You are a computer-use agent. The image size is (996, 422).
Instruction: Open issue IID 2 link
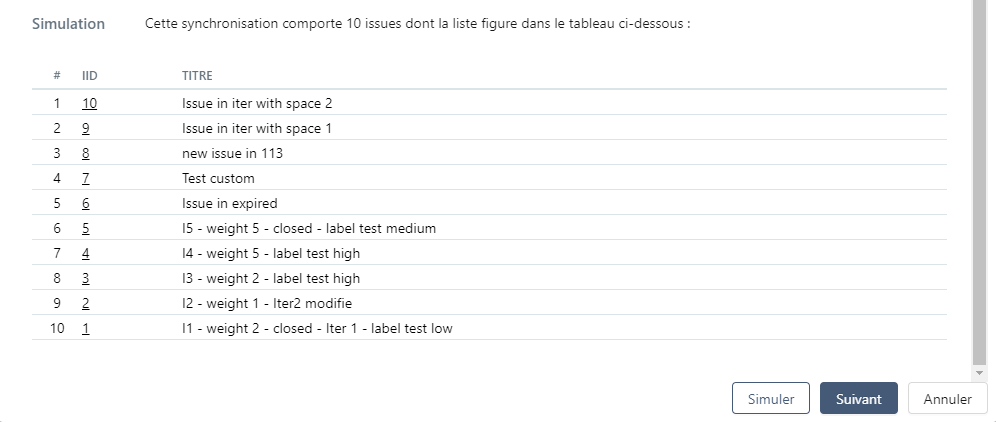pos(86,303)
